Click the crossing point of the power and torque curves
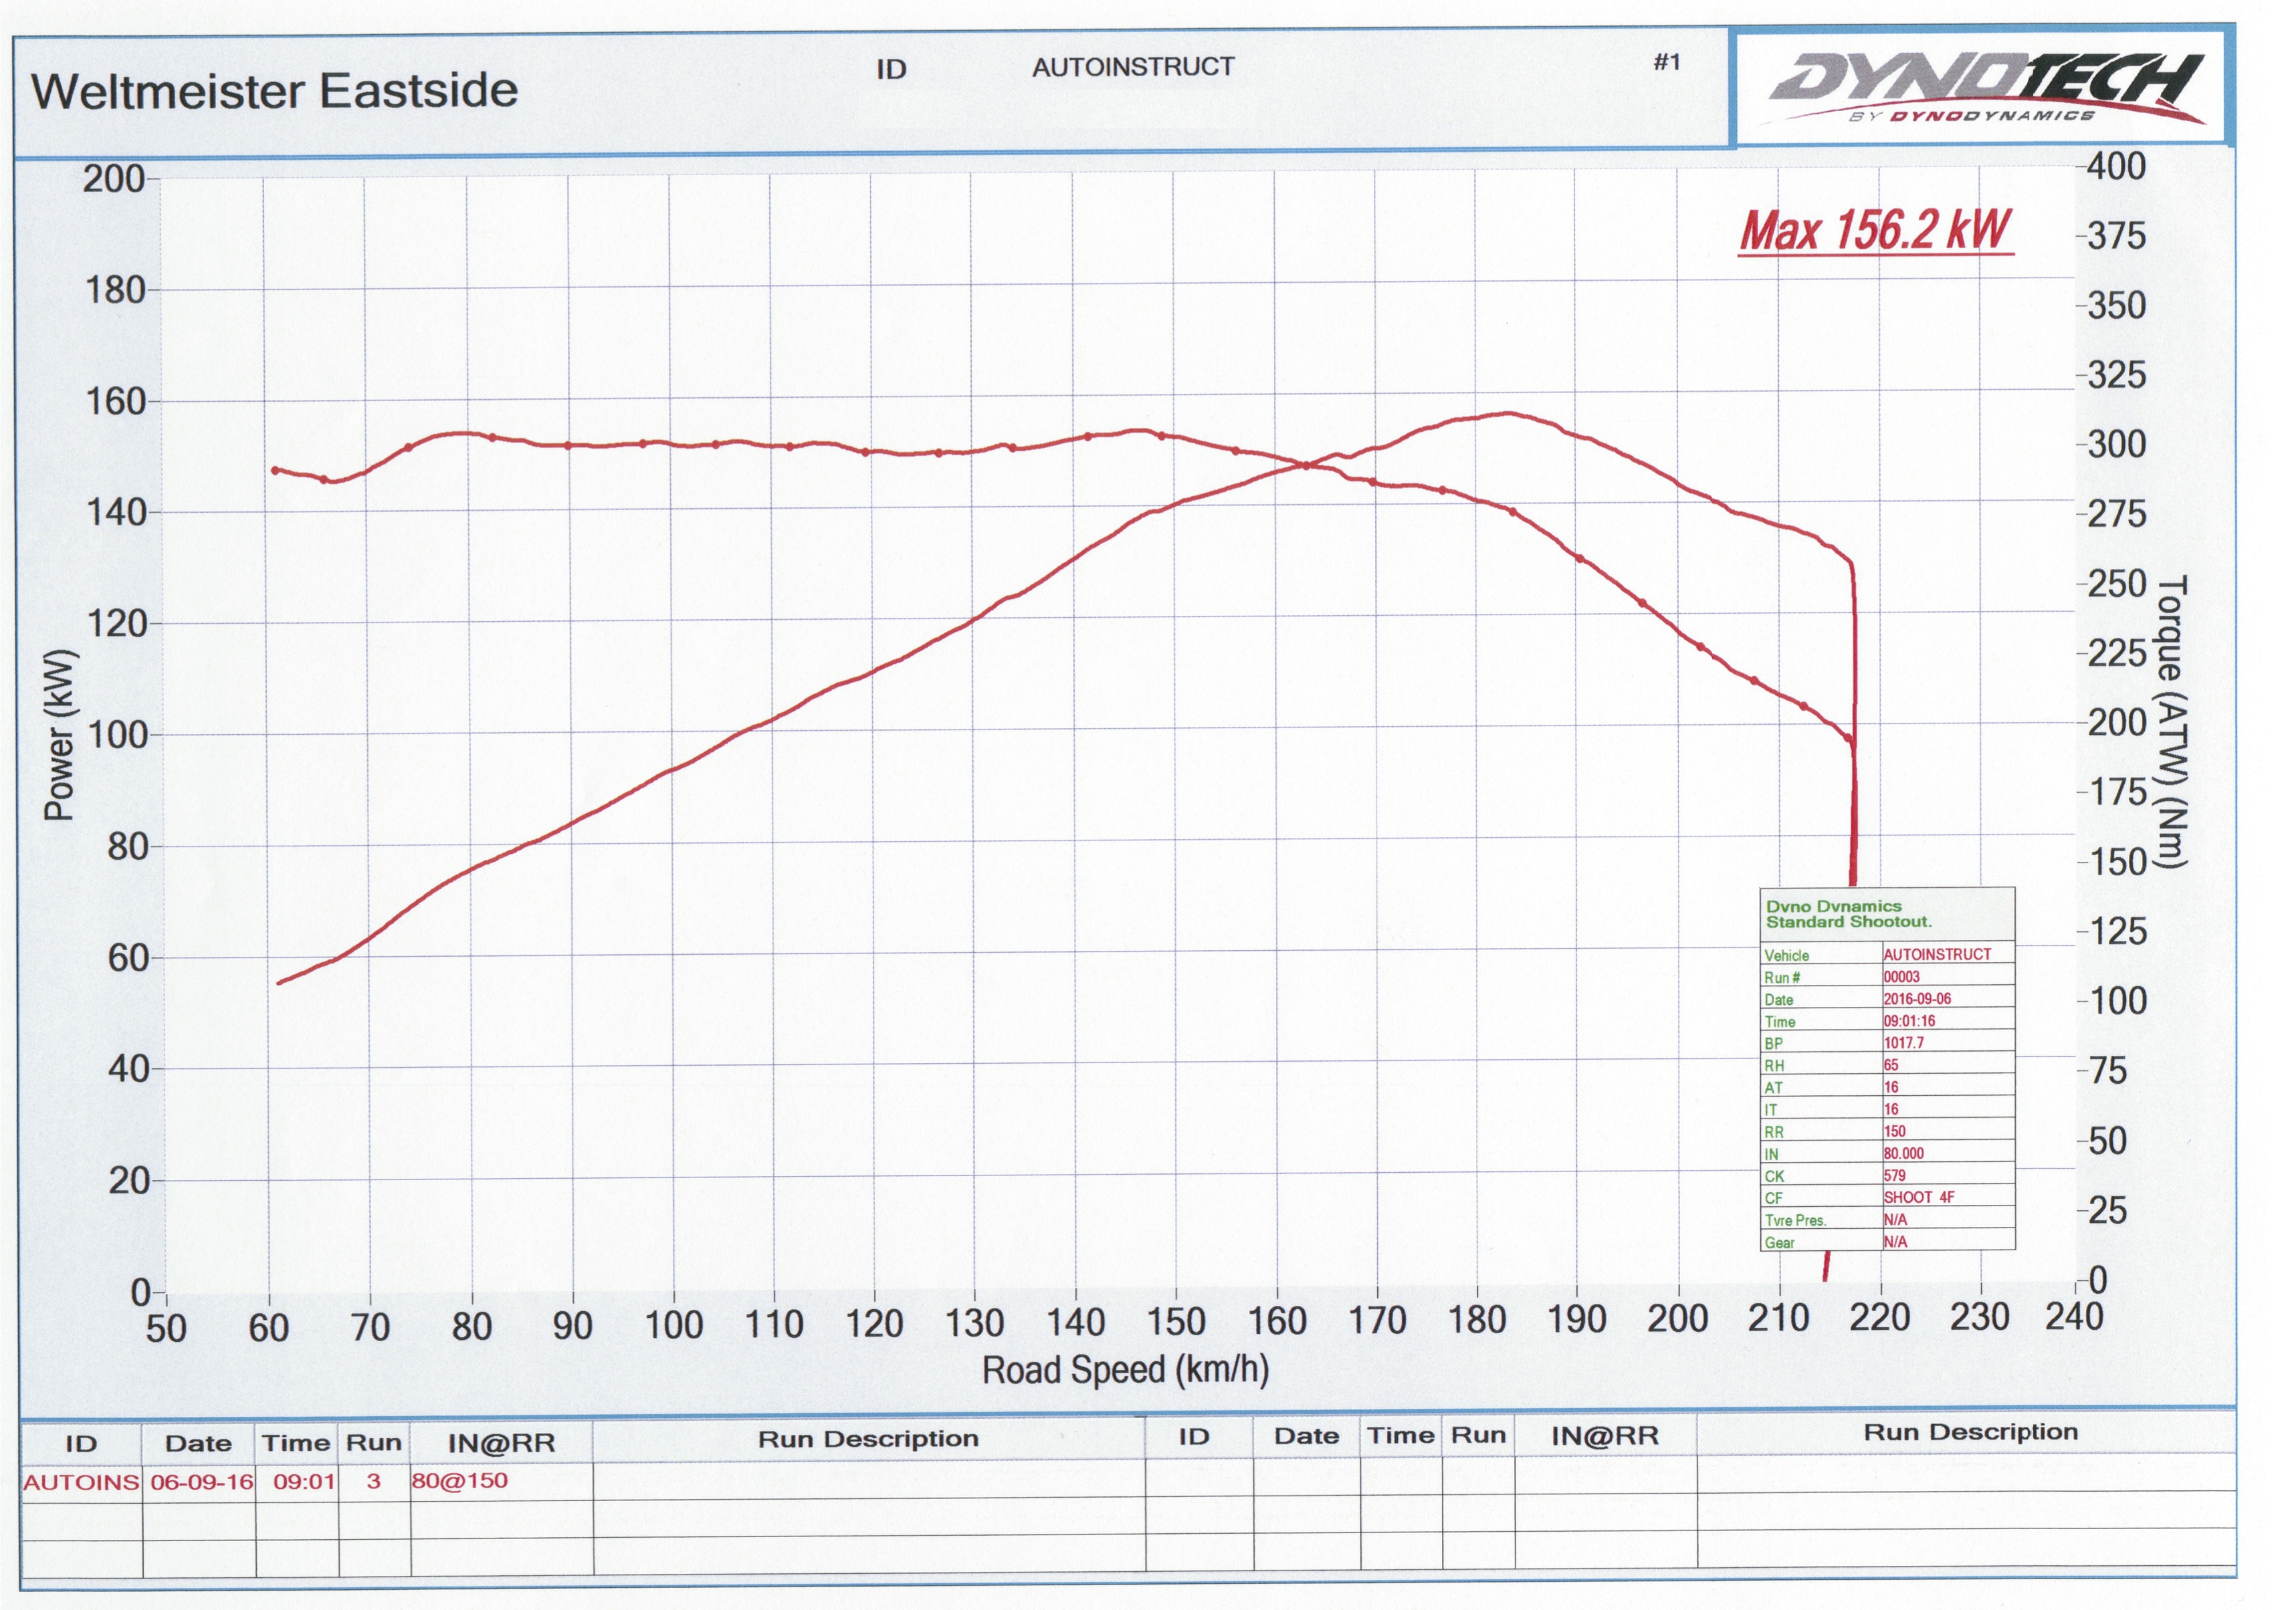 tap(1307, 465)
